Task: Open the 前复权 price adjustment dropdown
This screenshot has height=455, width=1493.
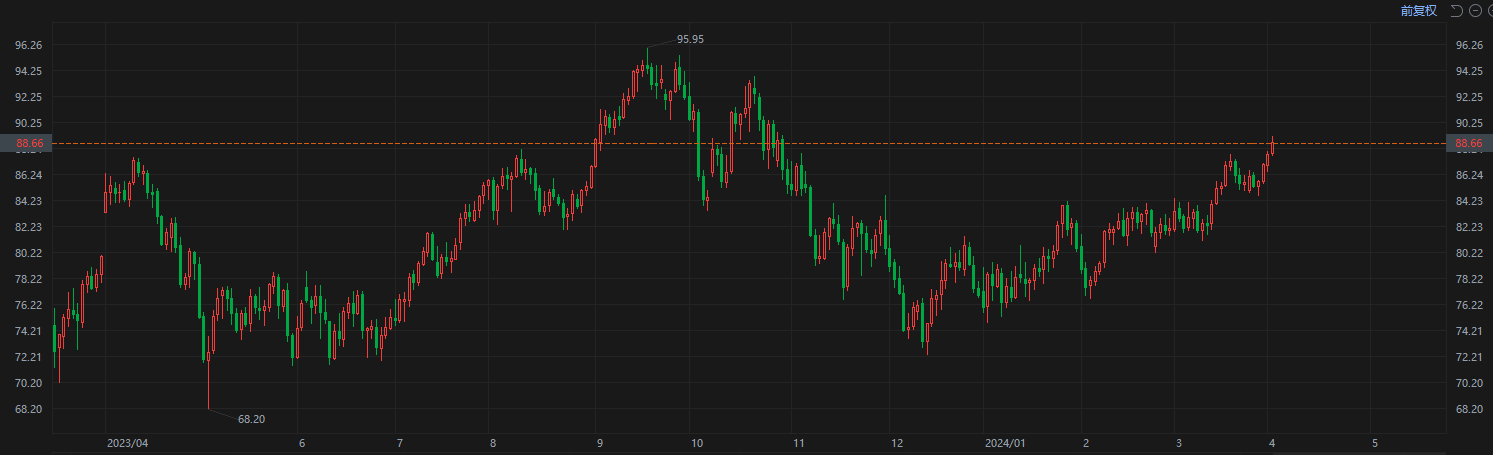Action: point(1418,10)
